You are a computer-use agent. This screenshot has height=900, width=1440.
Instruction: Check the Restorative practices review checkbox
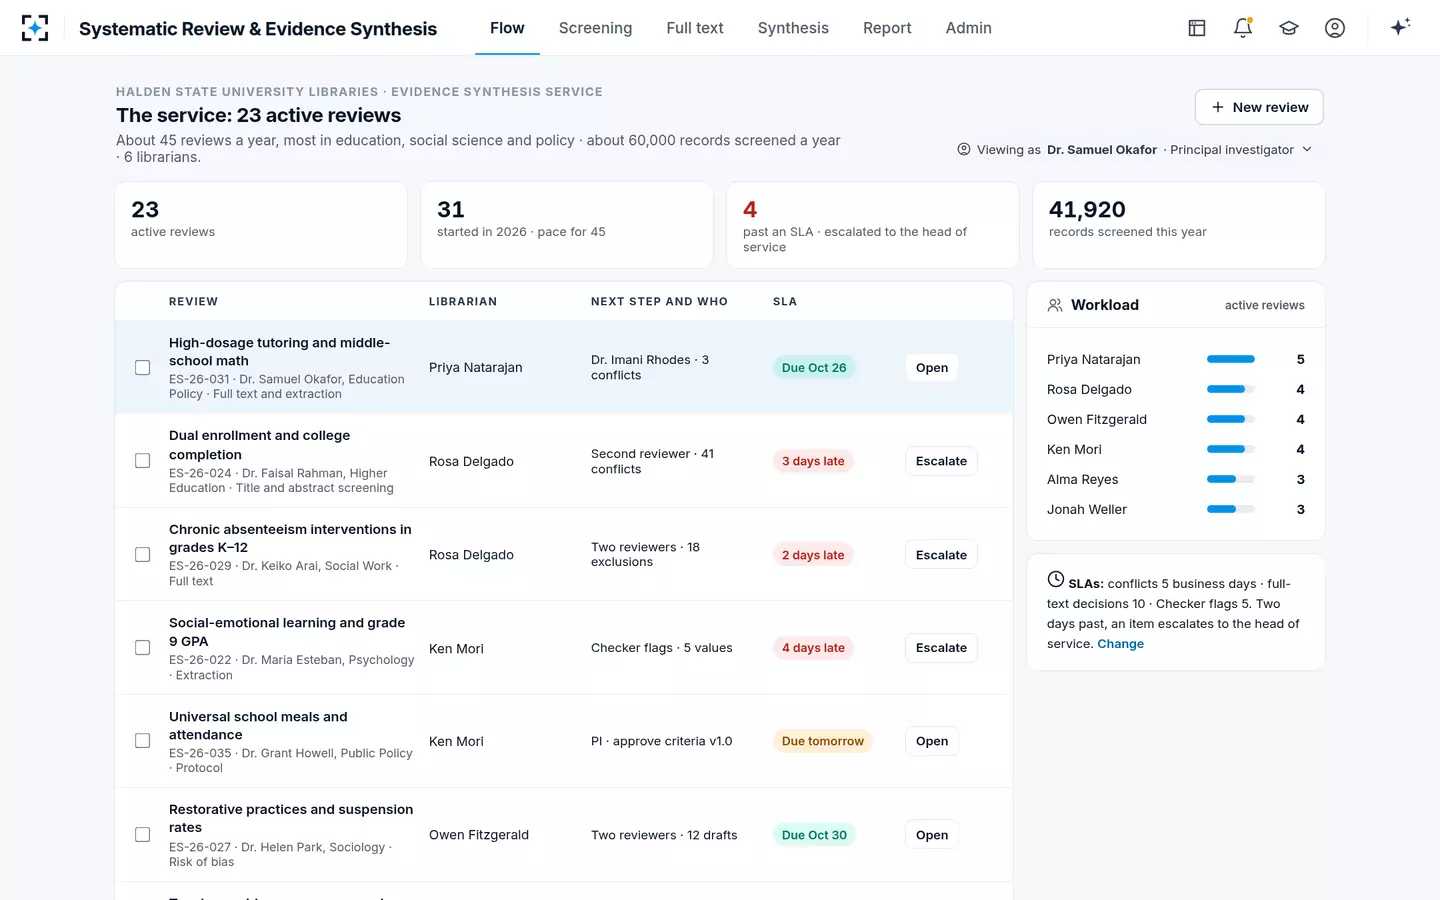[143, 835]
